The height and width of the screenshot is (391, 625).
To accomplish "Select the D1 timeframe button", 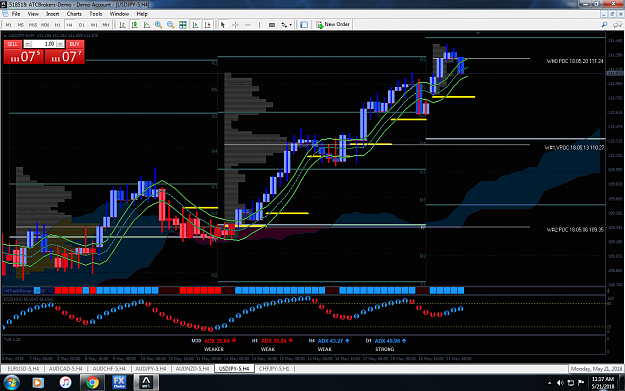I will tap(82, 25).
